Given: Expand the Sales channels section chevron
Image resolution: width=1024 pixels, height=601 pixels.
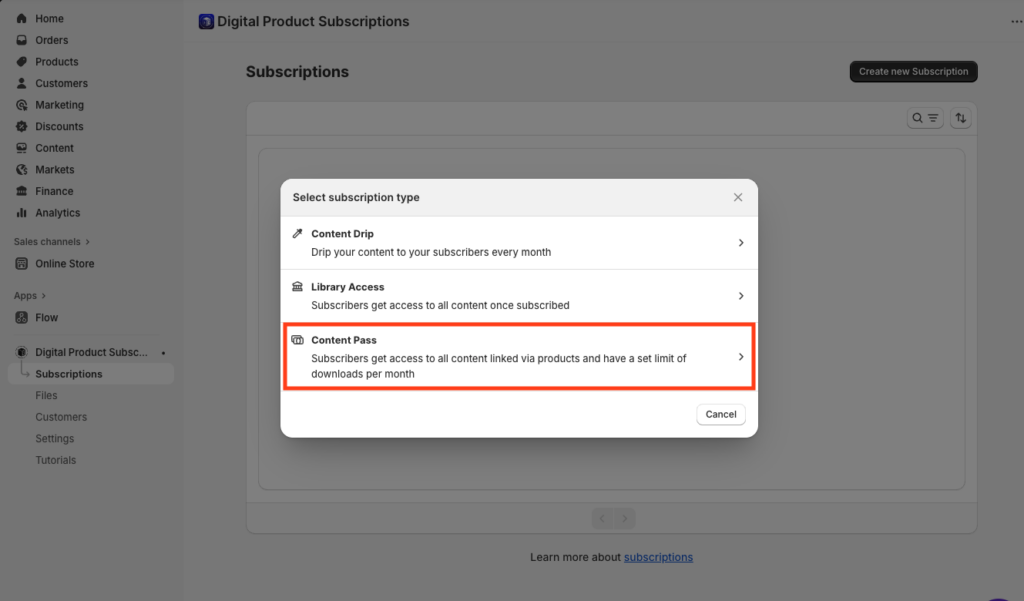Looking at the screenshot, I should pyautogui.click(x=88, y=242).
